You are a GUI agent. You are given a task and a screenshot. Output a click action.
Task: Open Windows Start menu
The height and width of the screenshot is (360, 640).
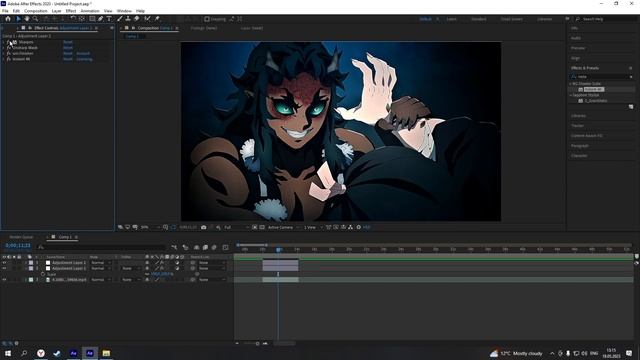pos(8,353)
